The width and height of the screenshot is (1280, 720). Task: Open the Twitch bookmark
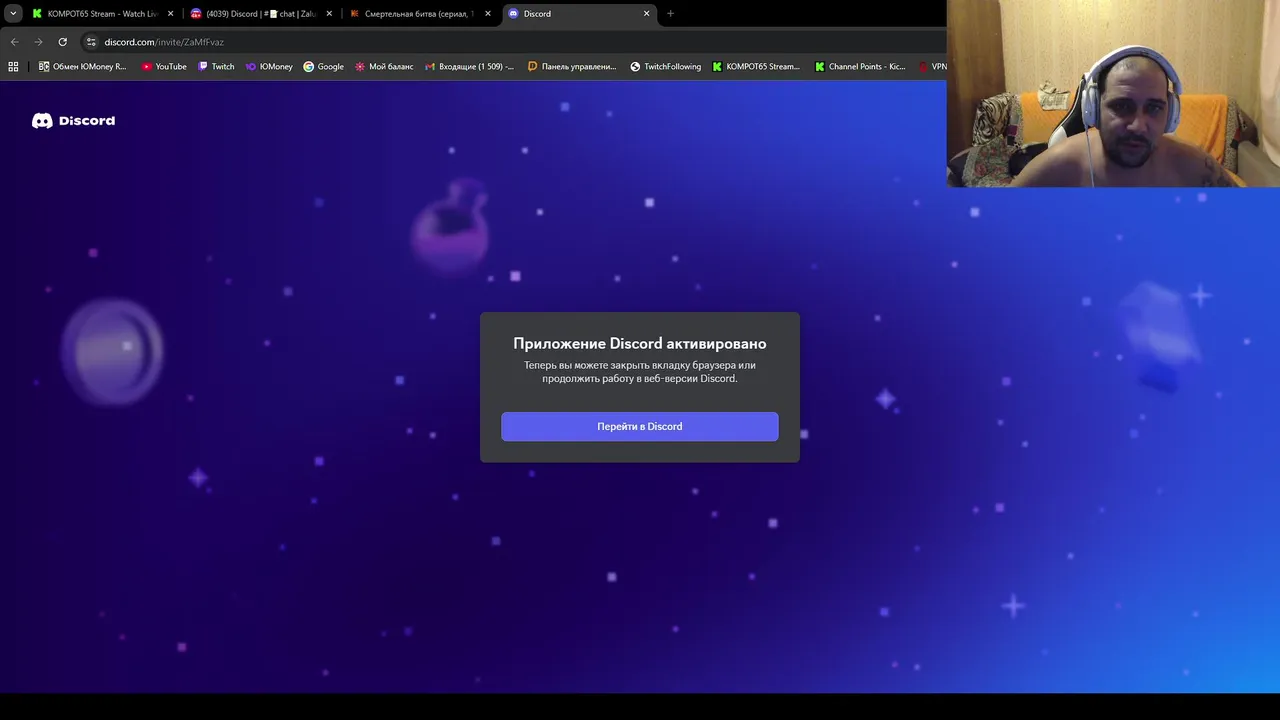pyautogui.click(x=216, y=67)
